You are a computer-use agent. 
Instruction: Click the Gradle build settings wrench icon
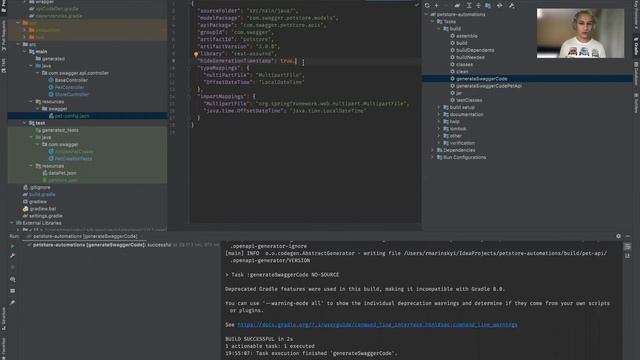(x=511, y=6)
